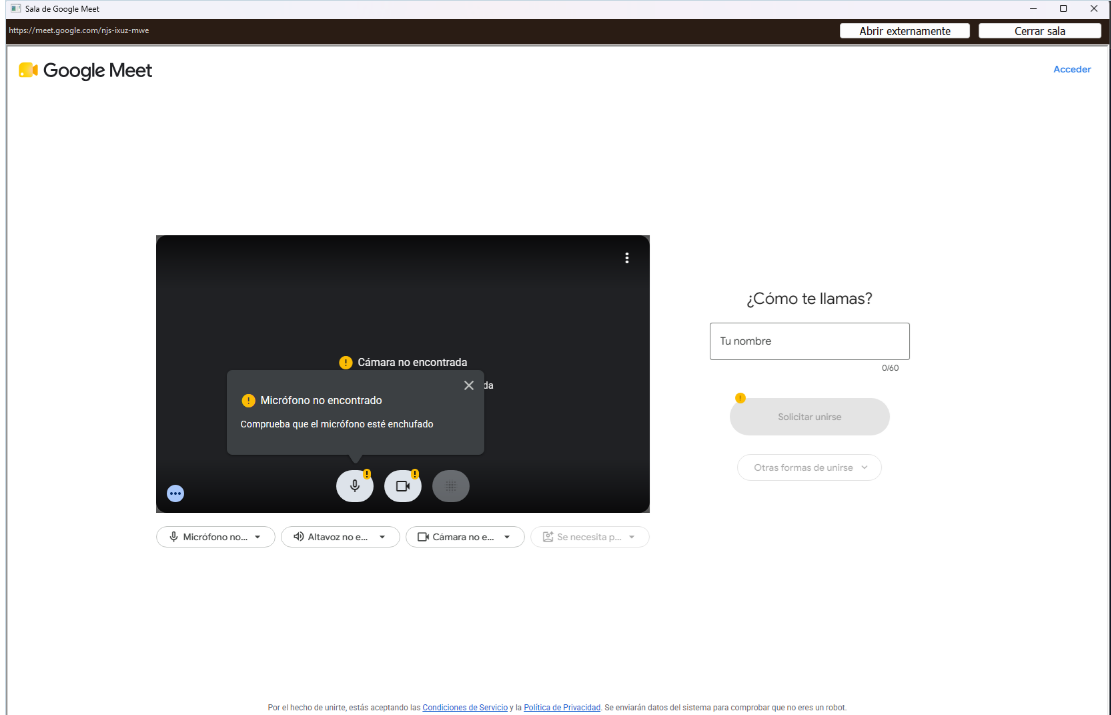Click the Abrir externamente button
This screenshot has width=1111, height=715.
coord(905,30)
